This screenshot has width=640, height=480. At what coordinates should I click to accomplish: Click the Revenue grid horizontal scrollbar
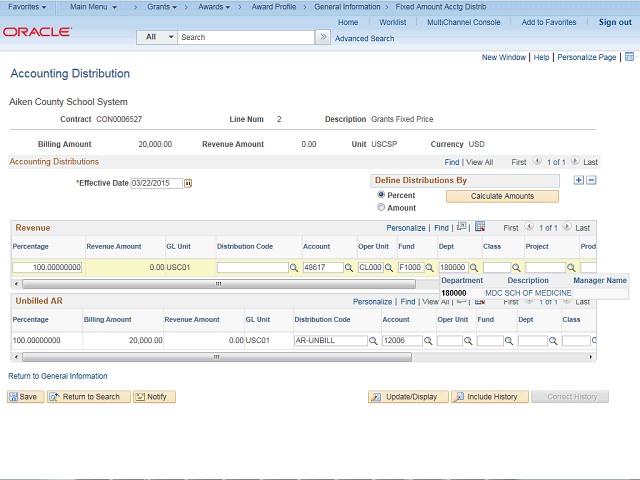click(x=219, y=284)
